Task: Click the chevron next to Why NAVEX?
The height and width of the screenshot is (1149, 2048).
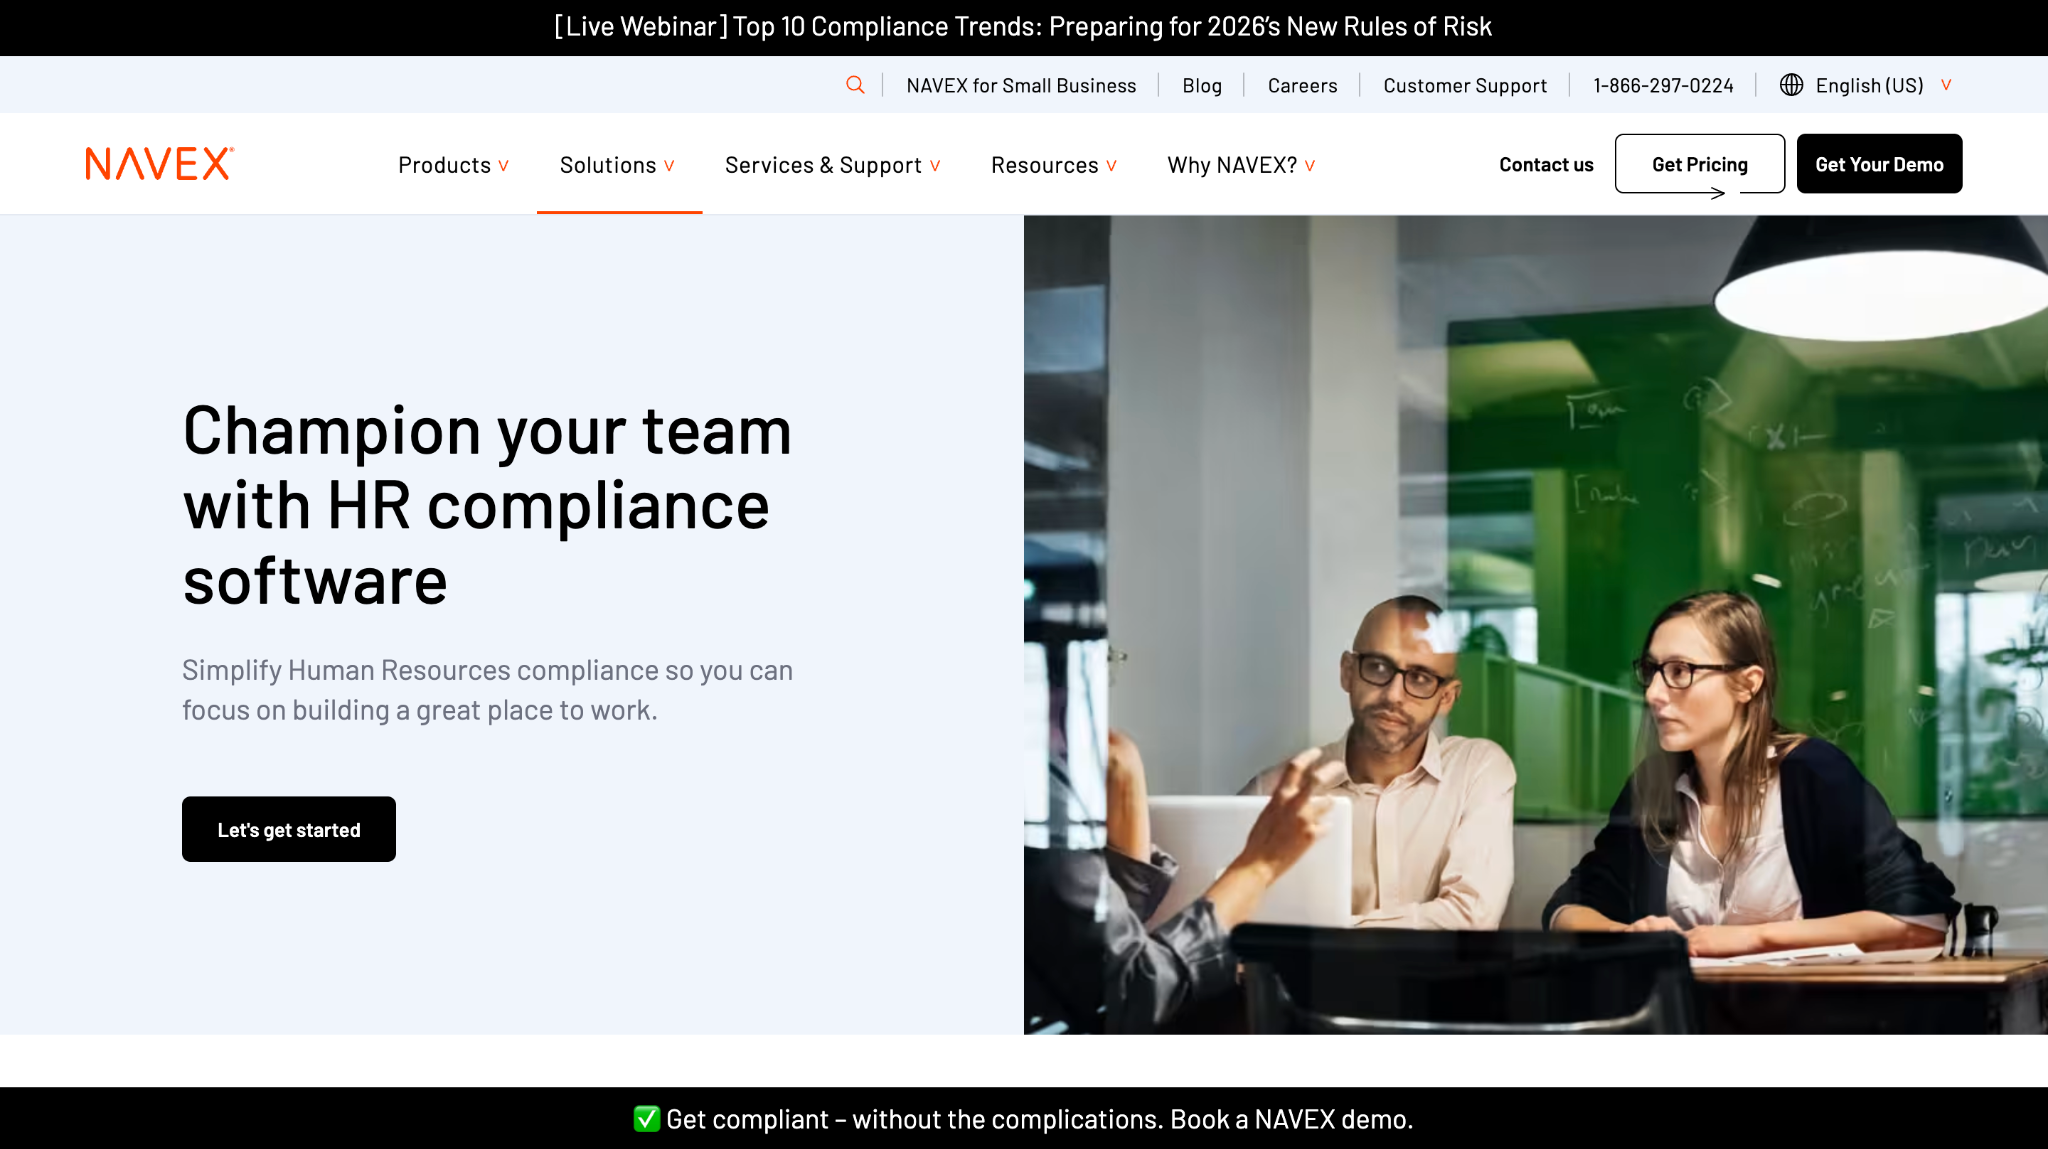Action: tap(1311, 166)
